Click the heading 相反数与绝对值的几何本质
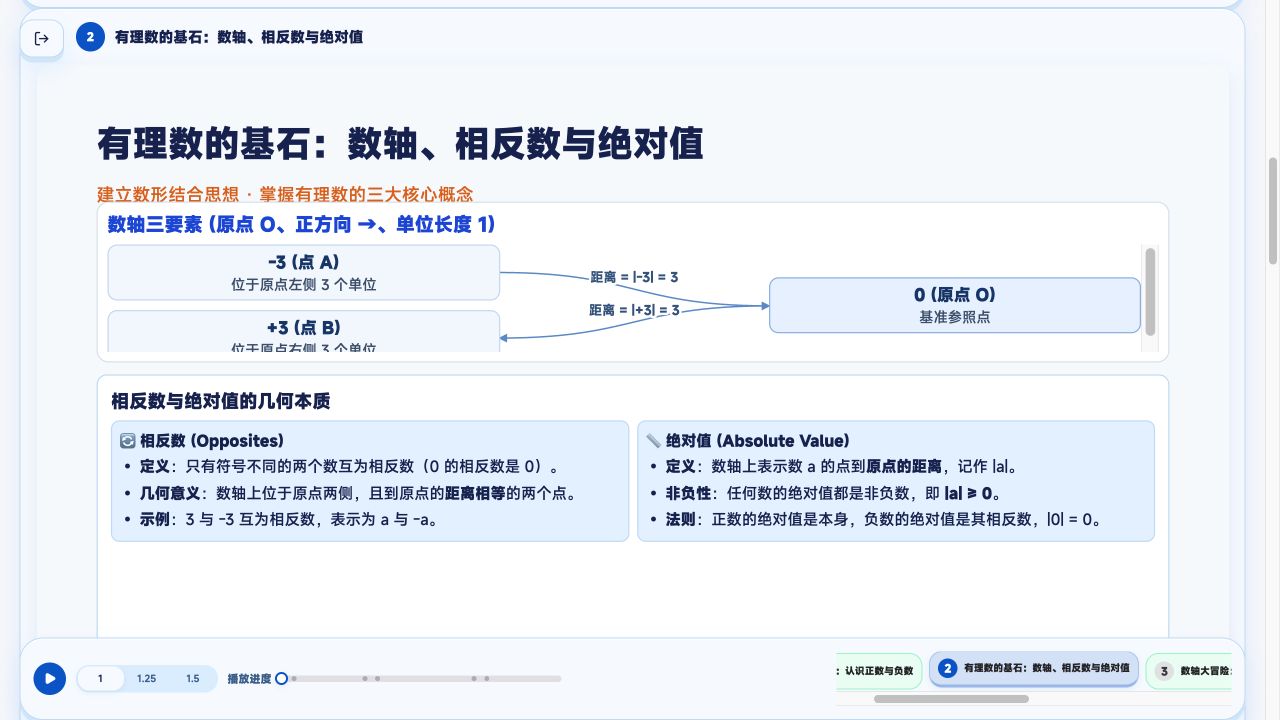1280x720 pixels. click(x=221, y=402)
